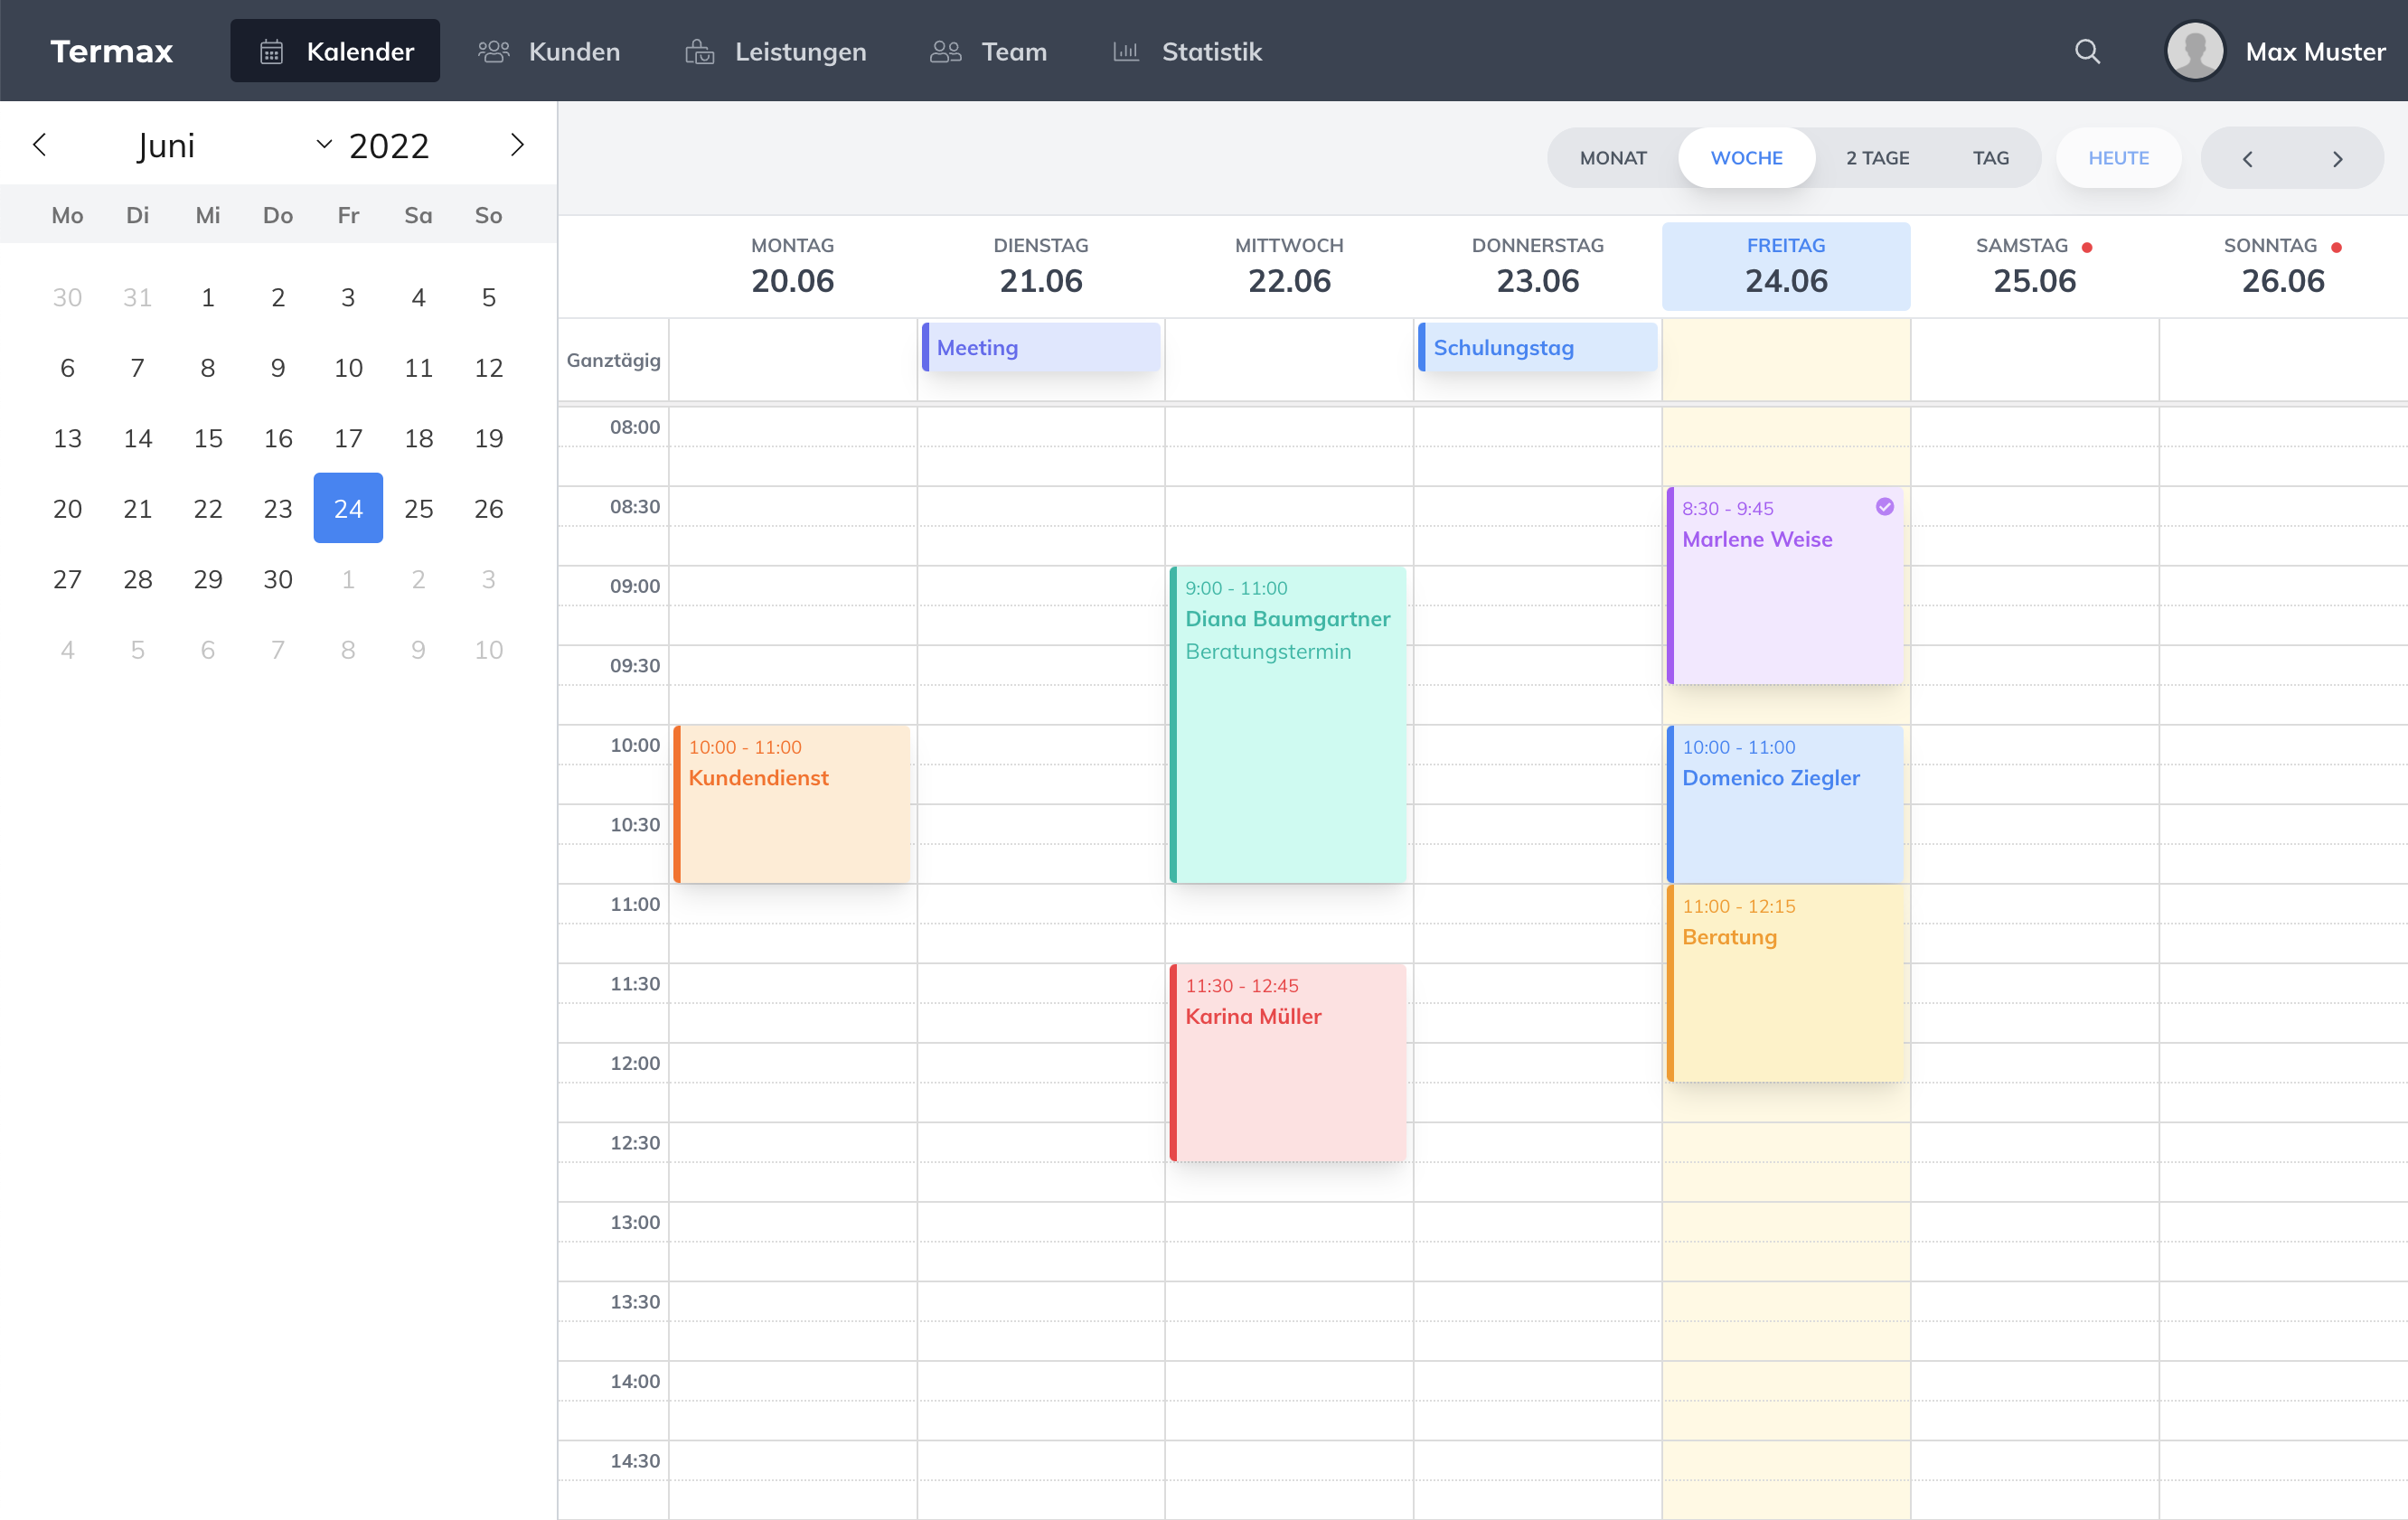Switch to MONAT view
Screen dimensions: 2408x1520
1613,158
